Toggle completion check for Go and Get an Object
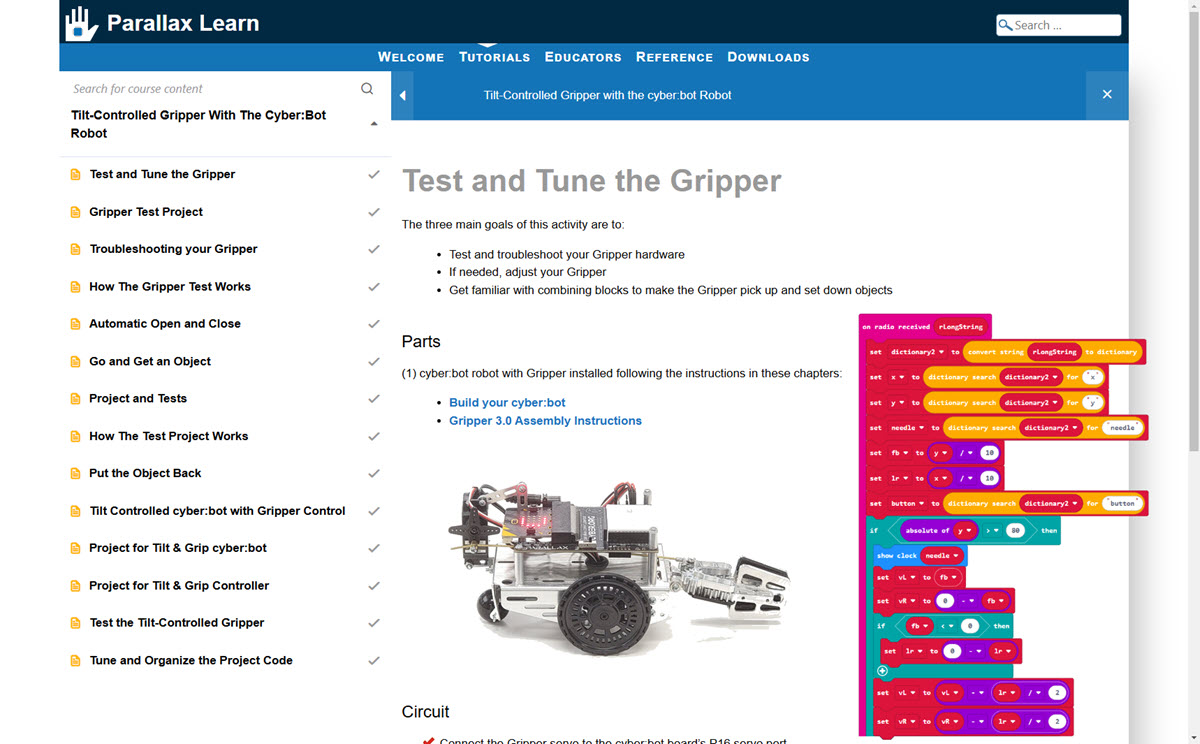 pos(374,361)
